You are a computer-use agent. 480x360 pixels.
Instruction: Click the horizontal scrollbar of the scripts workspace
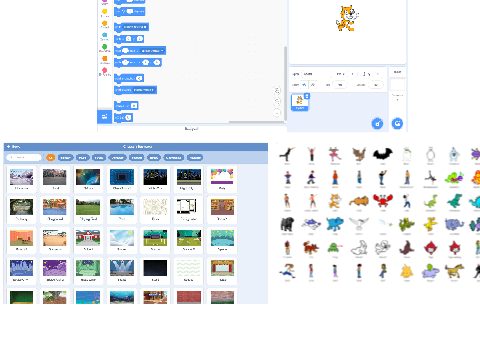point(256,122)
